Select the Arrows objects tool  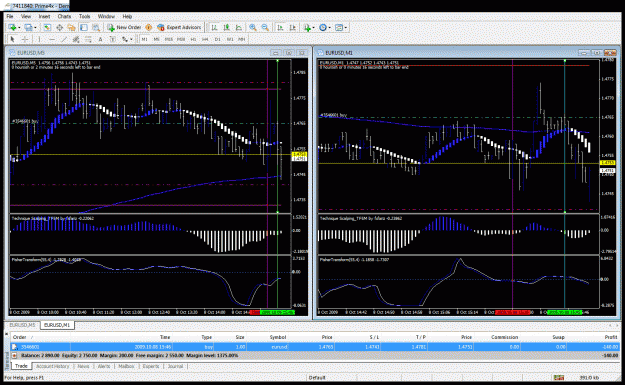point(124,39)
